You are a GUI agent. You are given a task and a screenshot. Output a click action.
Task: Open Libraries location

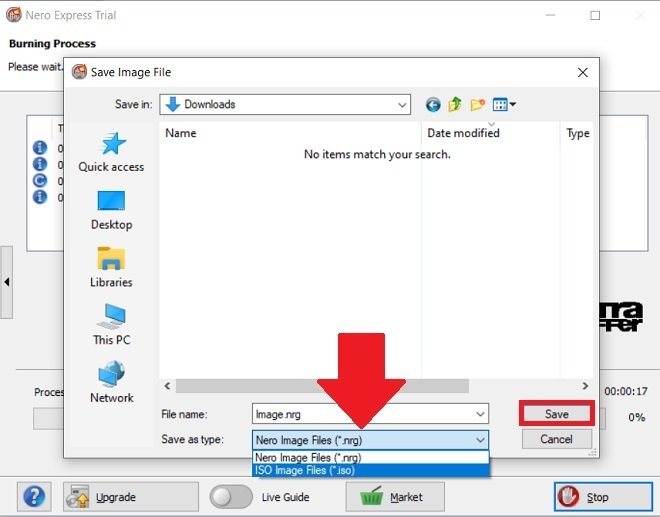(111, 267)
